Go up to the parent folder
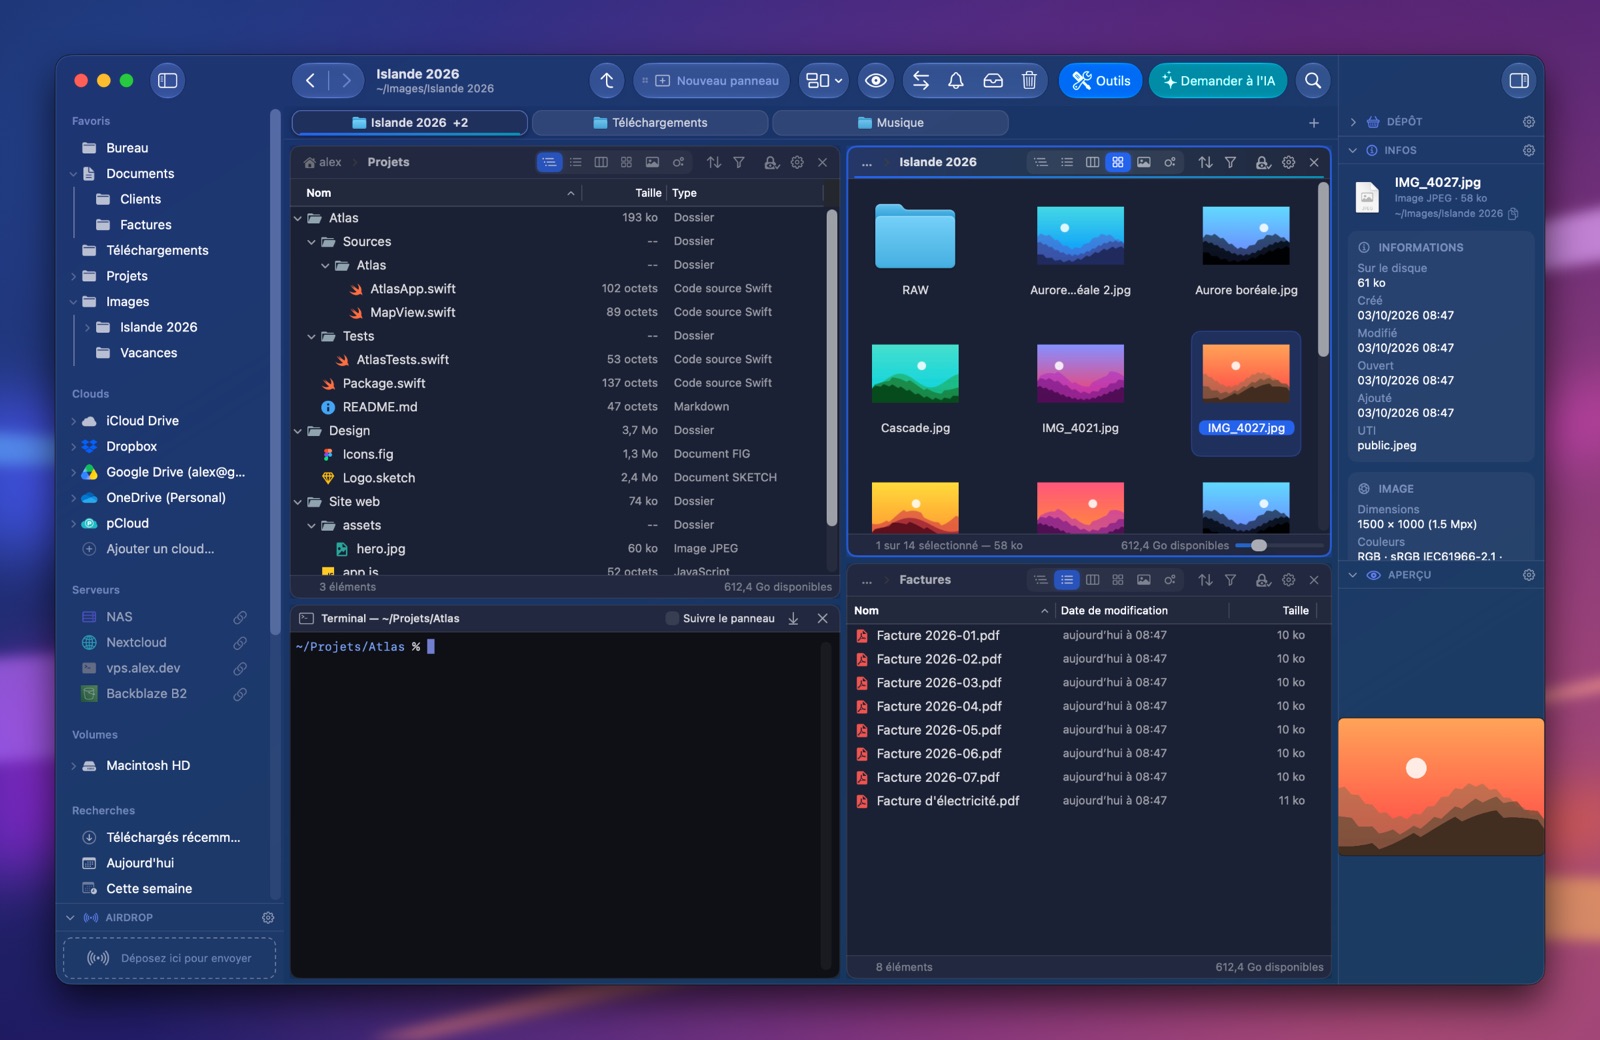 [x=607, y=81]
